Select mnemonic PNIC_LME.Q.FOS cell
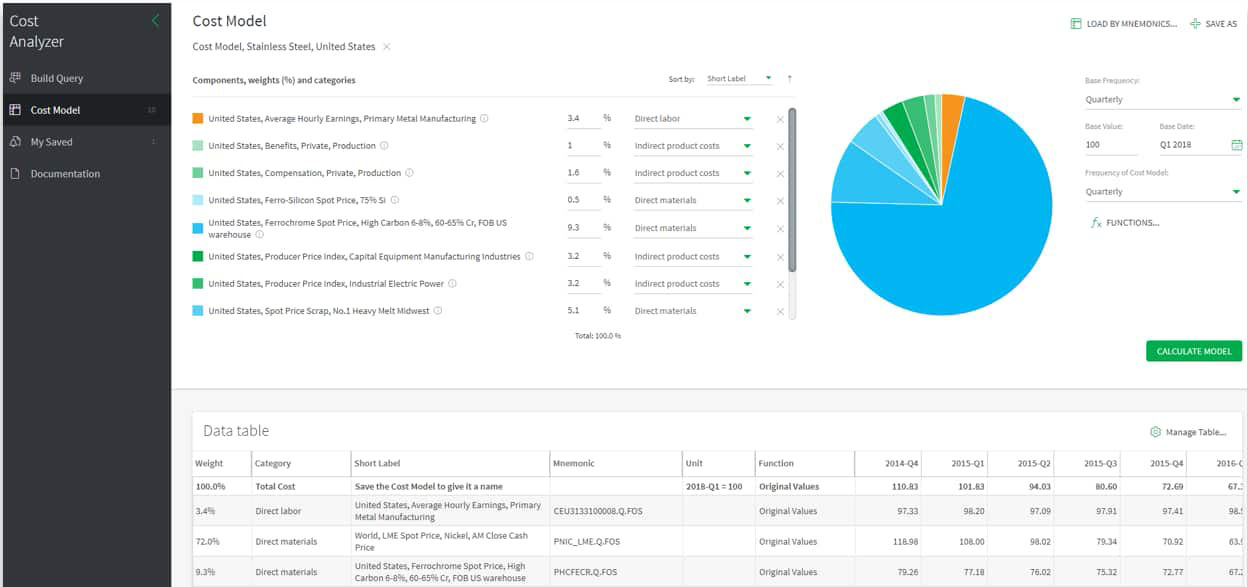 pos(615,542)
